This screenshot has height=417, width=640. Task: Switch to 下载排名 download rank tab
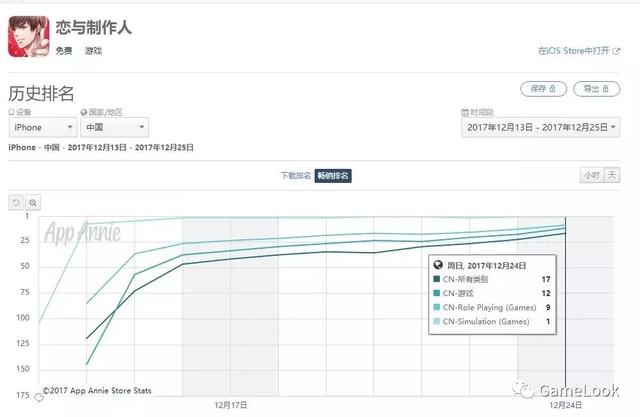[296, 175]
